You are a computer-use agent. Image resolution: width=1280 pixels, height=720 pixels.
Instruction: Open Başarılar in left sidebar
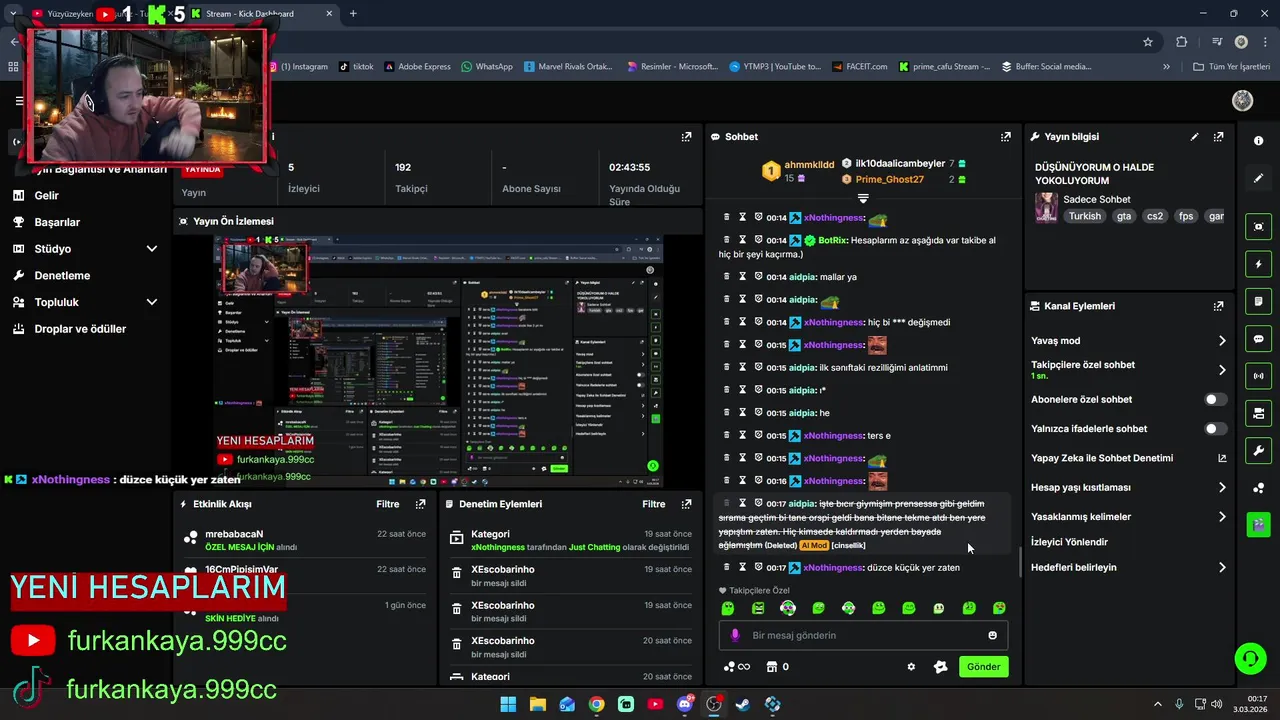tap(57, 222)
